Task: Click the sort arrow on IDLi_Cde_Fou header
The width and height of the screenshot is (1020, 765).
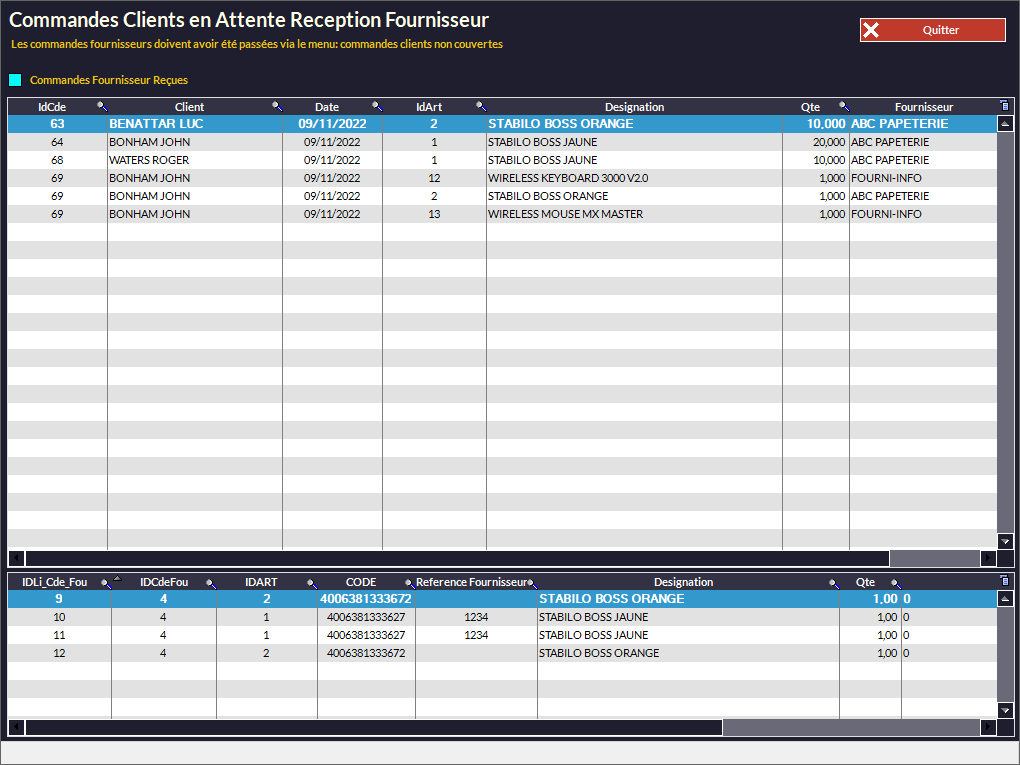Action: [117, 579]
